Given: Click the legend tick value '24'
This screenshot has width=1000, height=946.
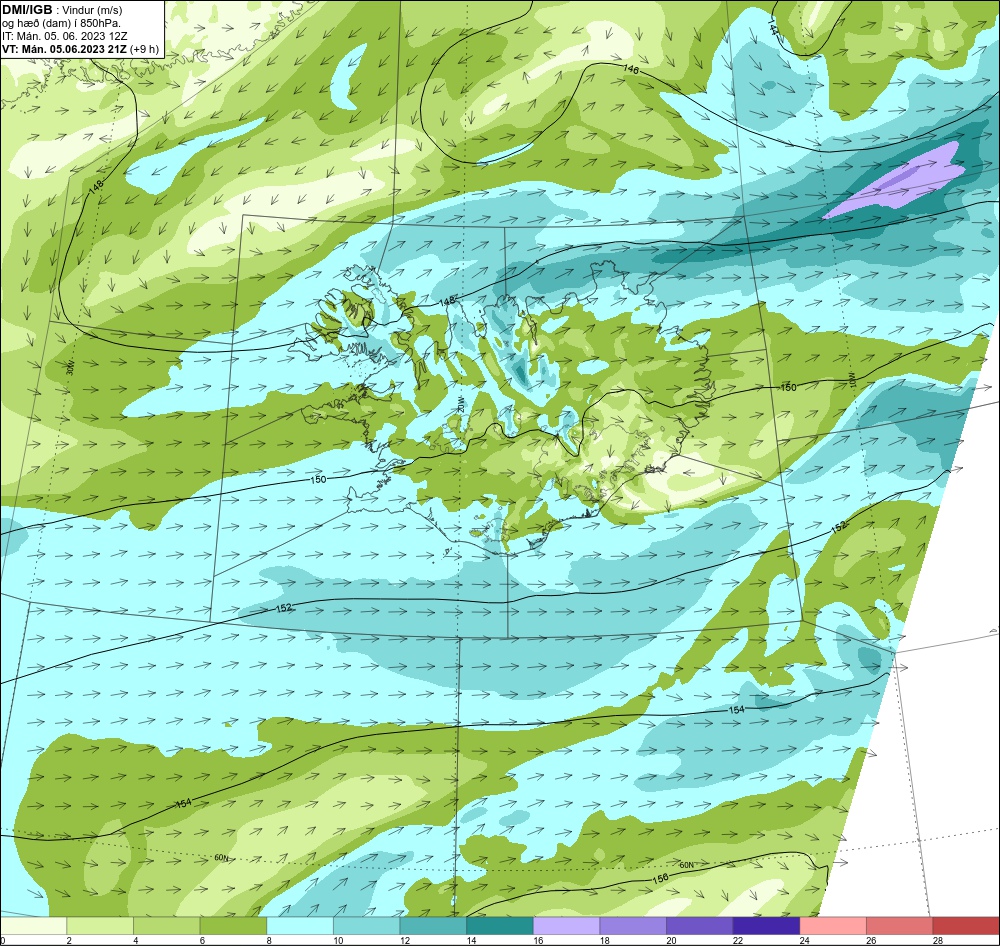Looking at the screenshot, I should [x=805, y=940].
